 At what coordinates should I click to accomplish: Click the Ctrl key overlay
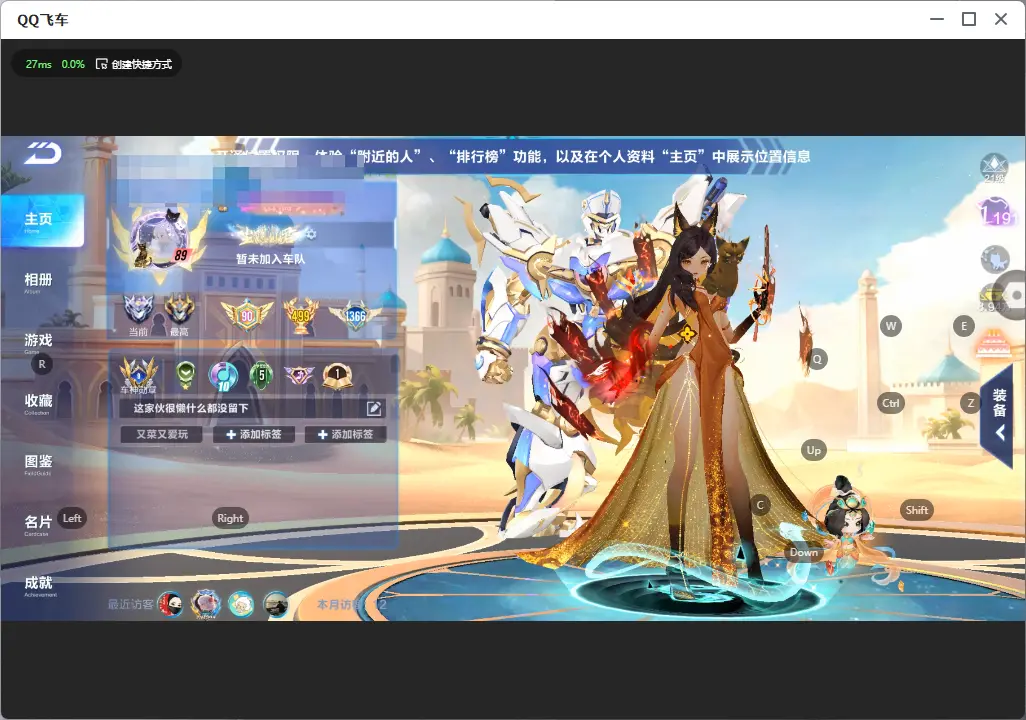tap(891, 403)
